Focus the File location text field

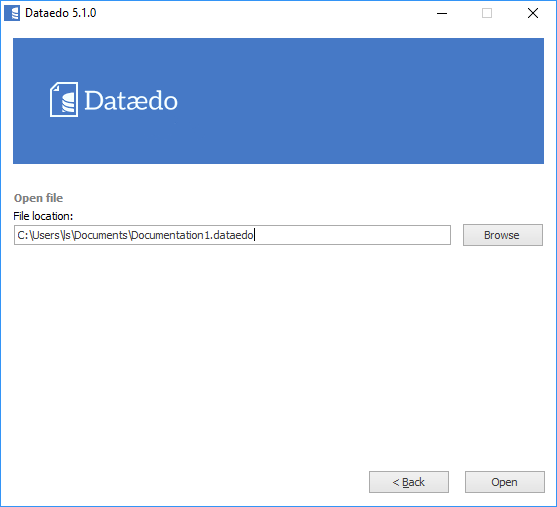tap(232, 235)
